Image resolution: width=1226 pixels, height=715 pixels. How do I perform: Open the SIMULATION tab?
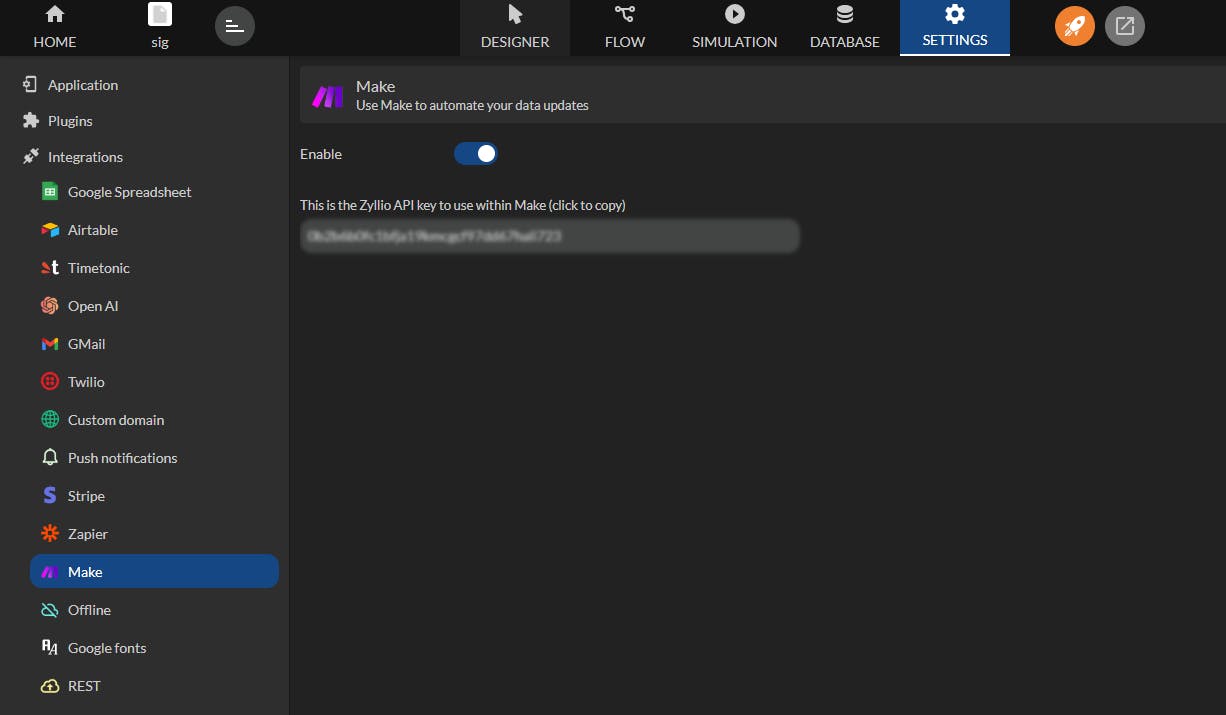tap(735, 28)
